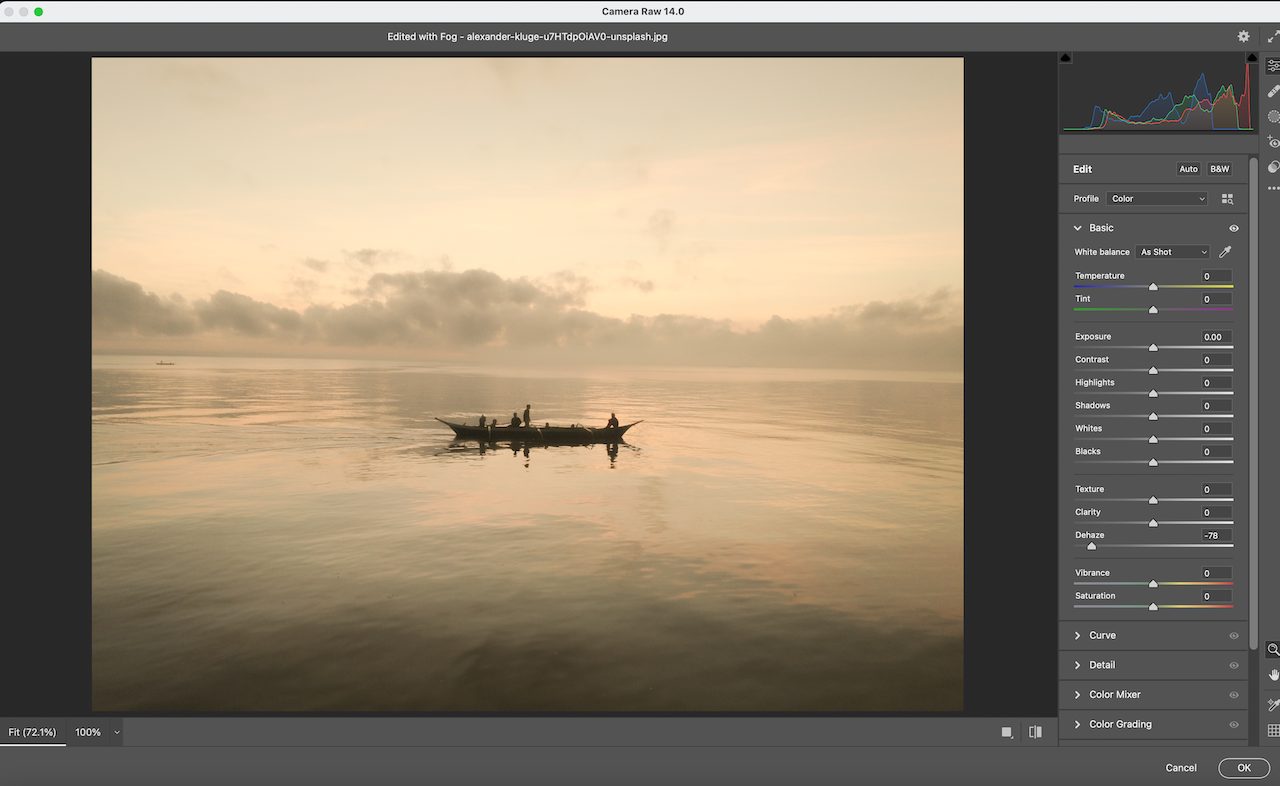Expand the Color Mixer panel
Viewport: 1280px width, 786px height.
tap(1077, 695)
